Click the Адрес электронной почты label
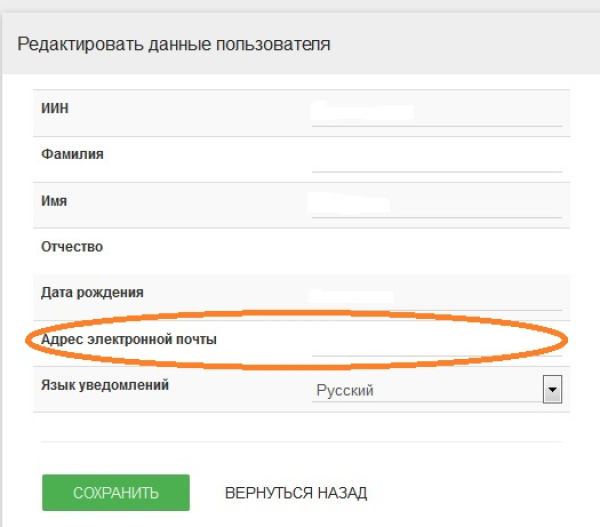 point(129,339)
